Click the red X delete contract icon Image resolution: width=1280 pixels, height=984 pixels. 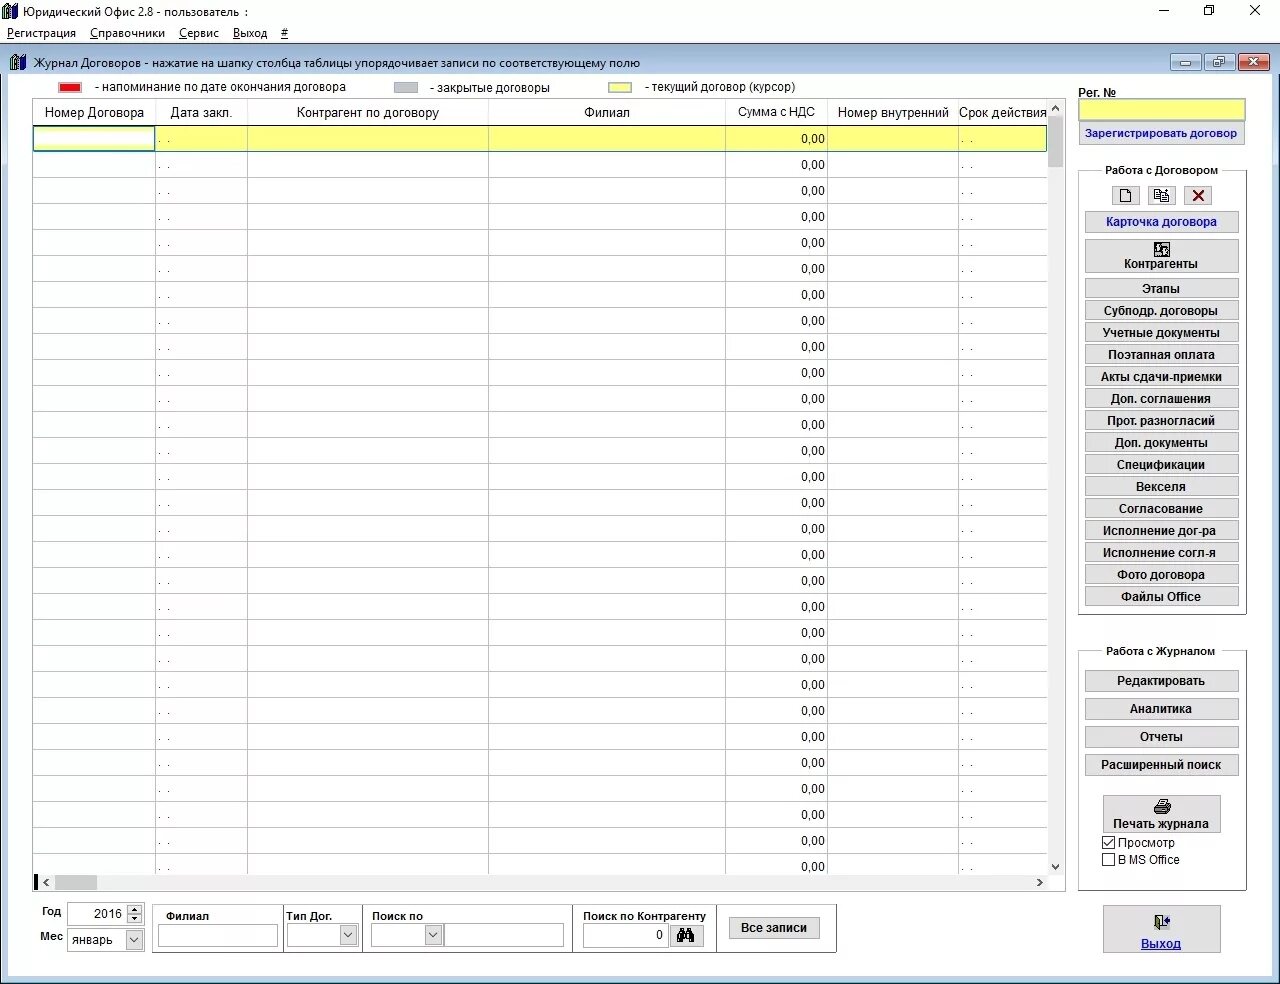point(1198,196)
